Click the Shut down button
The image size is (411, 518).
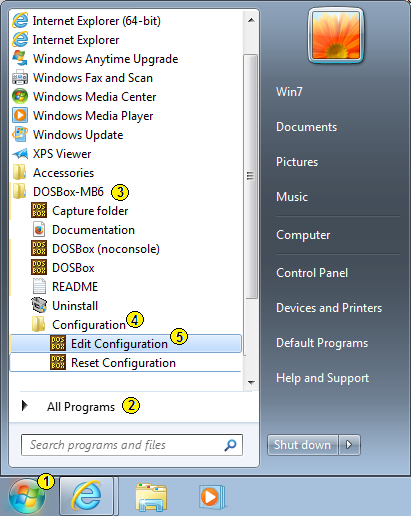click(302, 445)
